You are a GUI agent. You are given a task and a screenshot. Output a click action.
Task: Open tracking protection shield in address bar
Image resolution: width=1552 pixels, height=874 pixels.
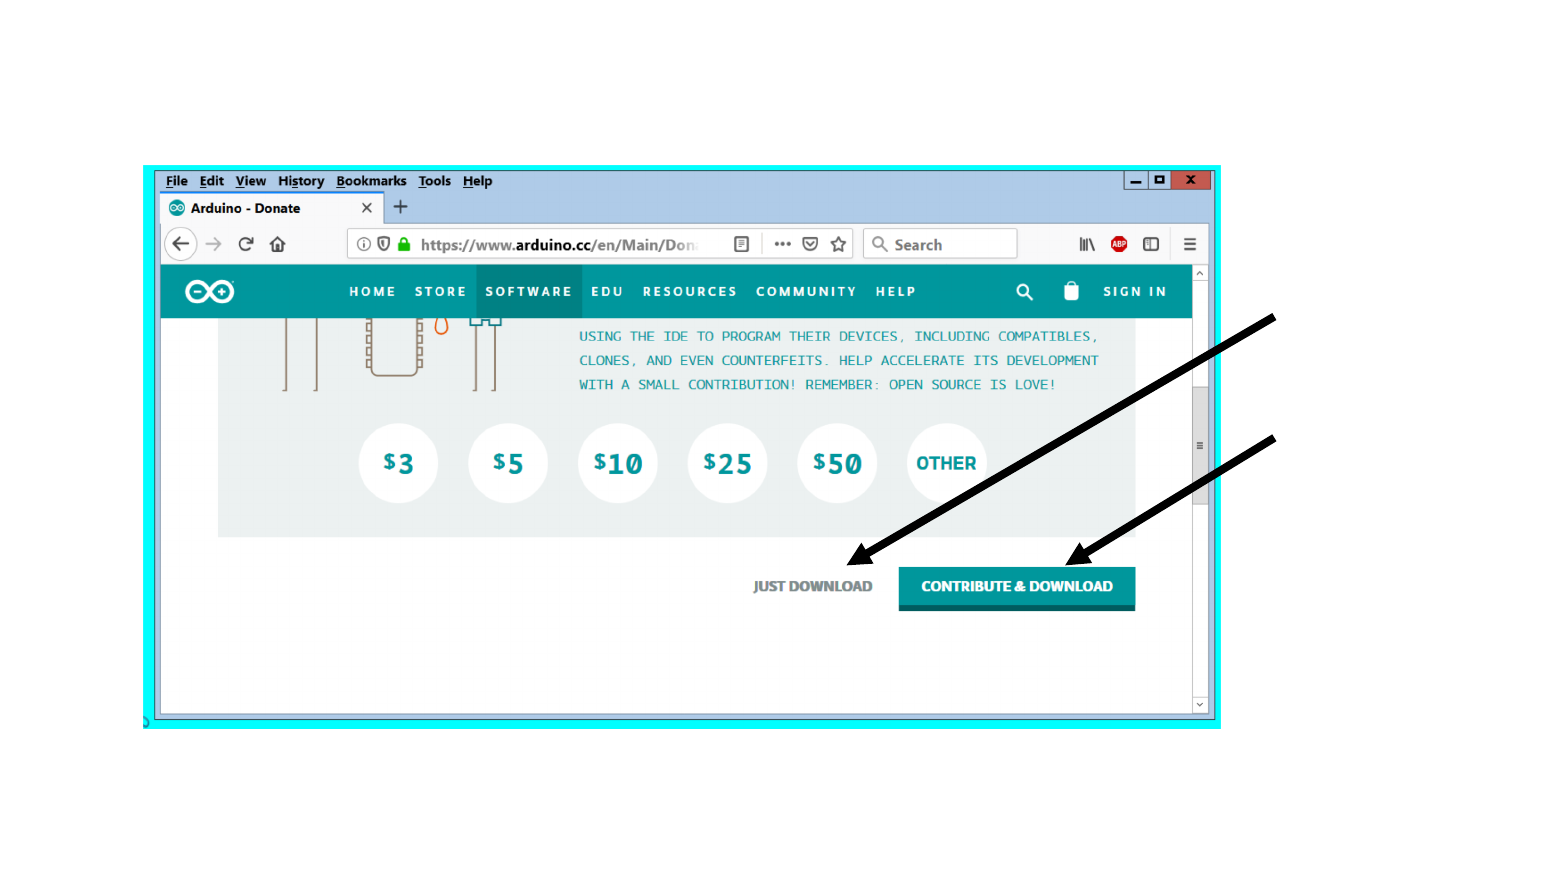click(x=383, y=244)
